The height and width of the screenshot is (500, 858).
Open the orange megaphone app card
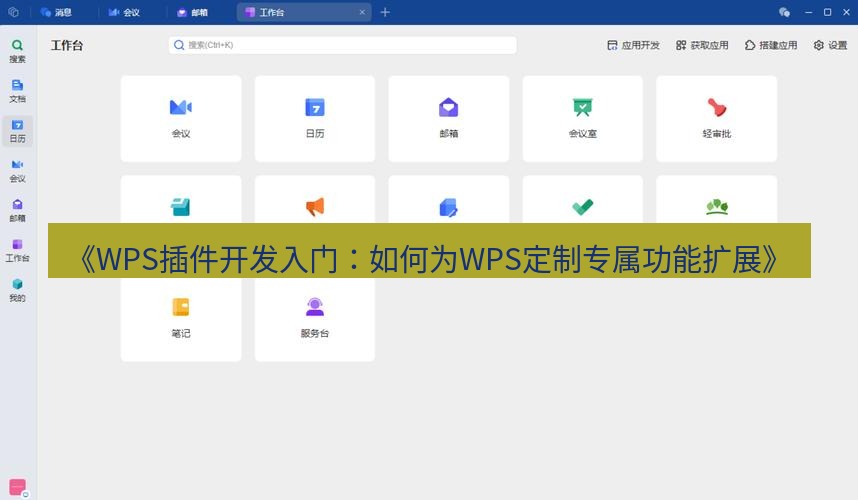pyautogui.click(x=315, y=200)
